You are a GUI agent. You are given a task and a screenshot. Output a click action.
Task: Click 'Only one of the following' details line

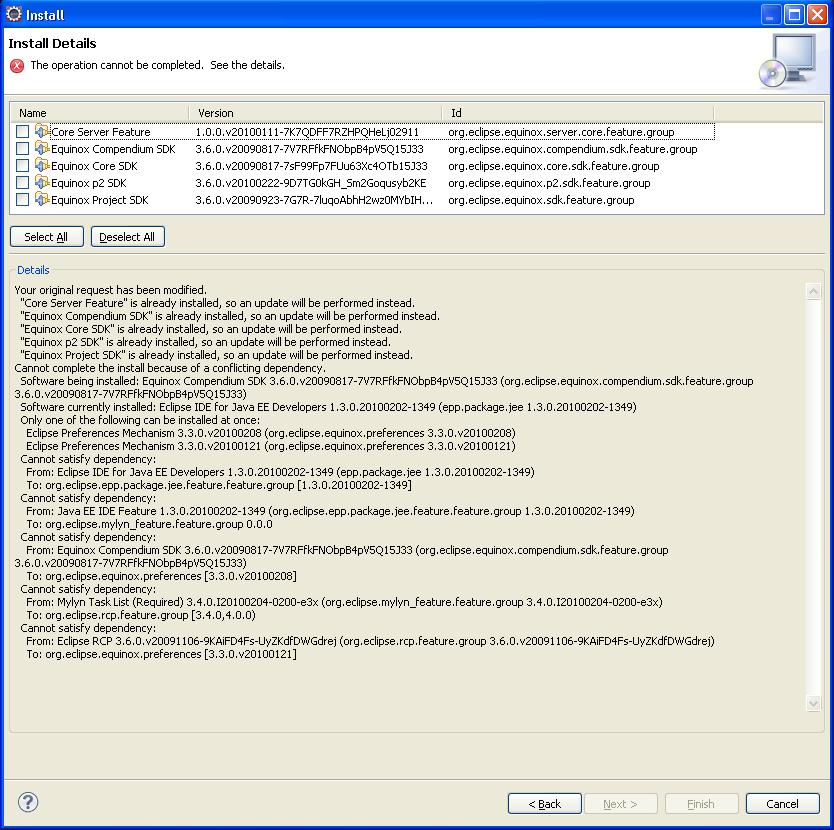coord(140,420)
